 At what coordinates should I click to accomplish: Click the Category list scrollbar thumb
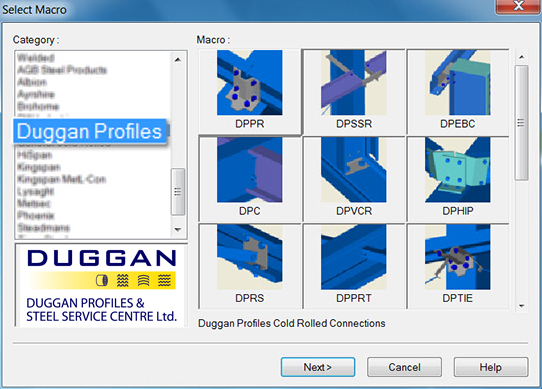click(x=178, y=192)
